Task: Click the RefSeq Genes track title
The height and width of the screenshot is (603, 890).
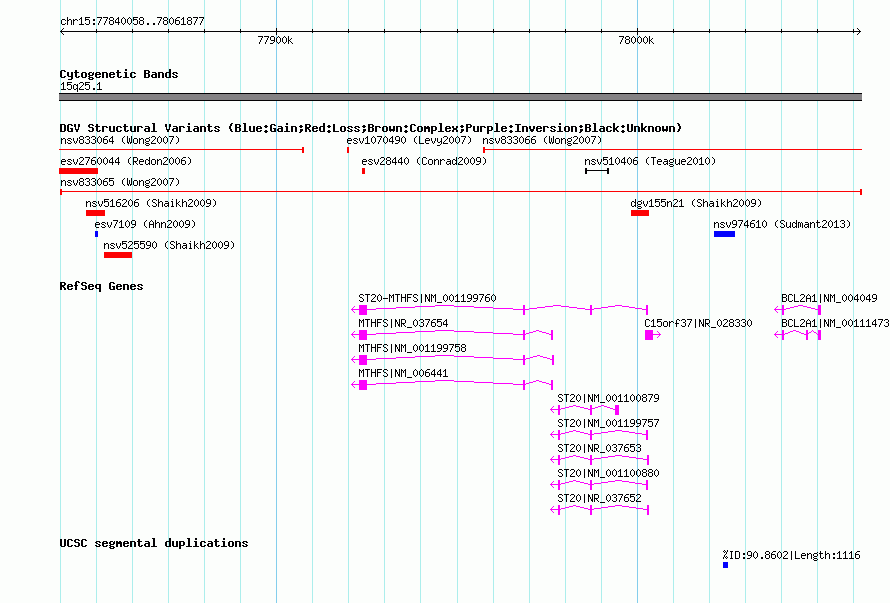Action: [x=101, y=286]
